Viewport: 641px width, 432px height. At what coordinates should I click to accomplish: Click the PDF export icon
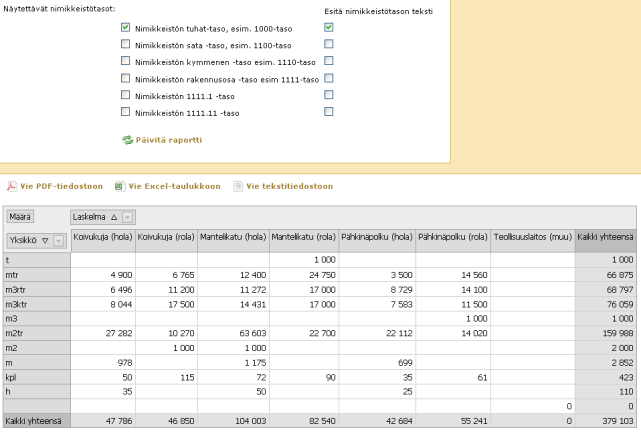(x=12, y=186)
